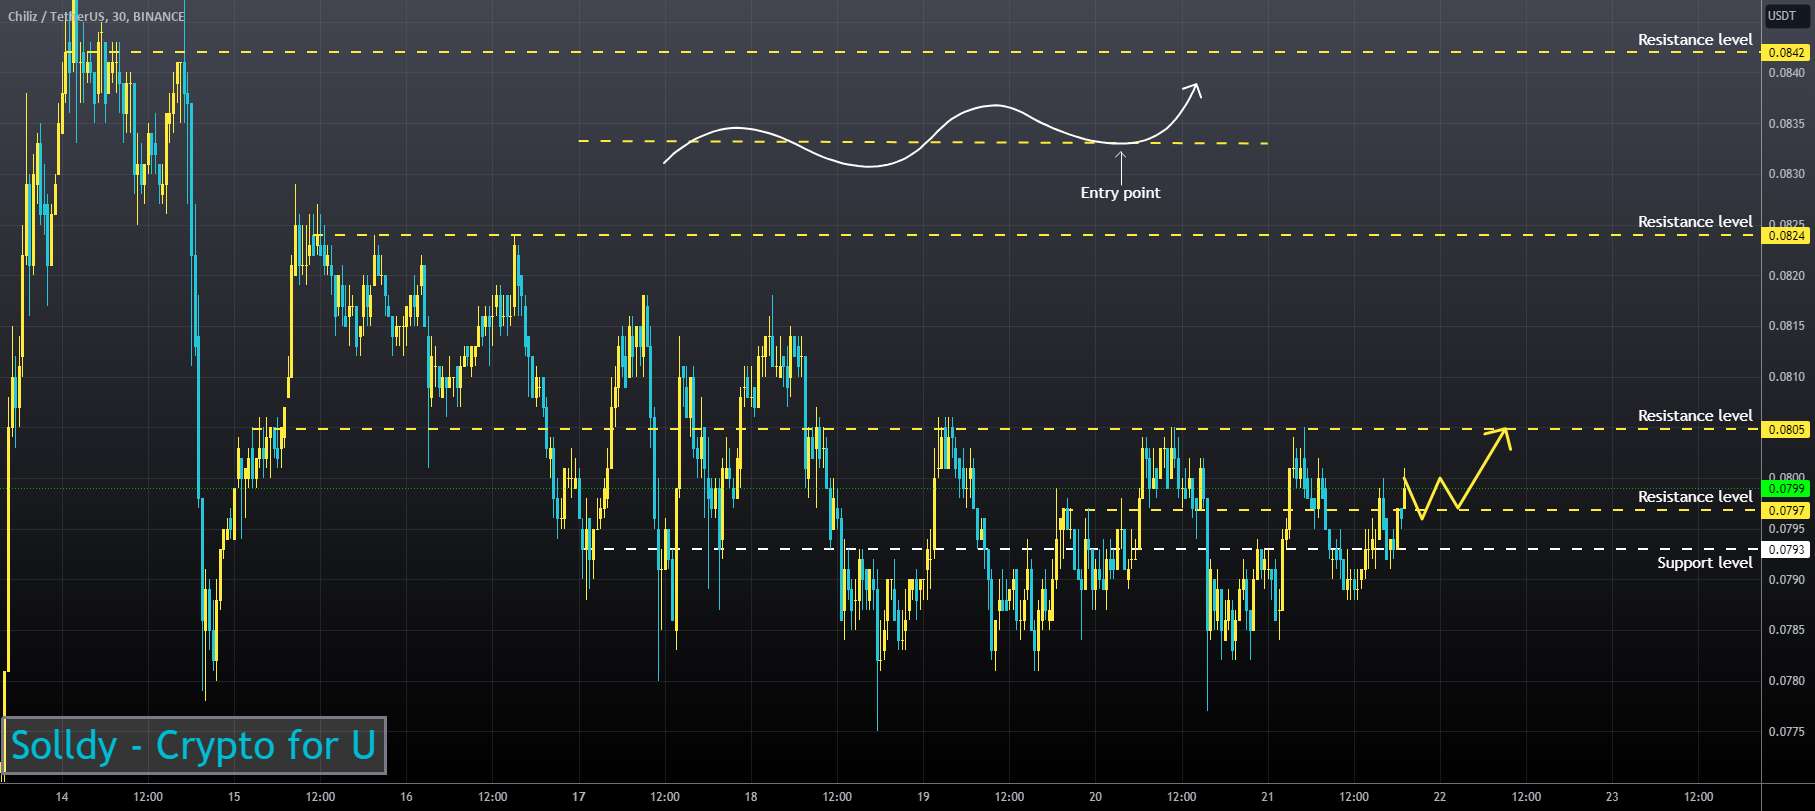This screenshot has height=811, width=1815.
Task: Select the 0.0797 yellow price tag
Action: [x=1786, y=510]
